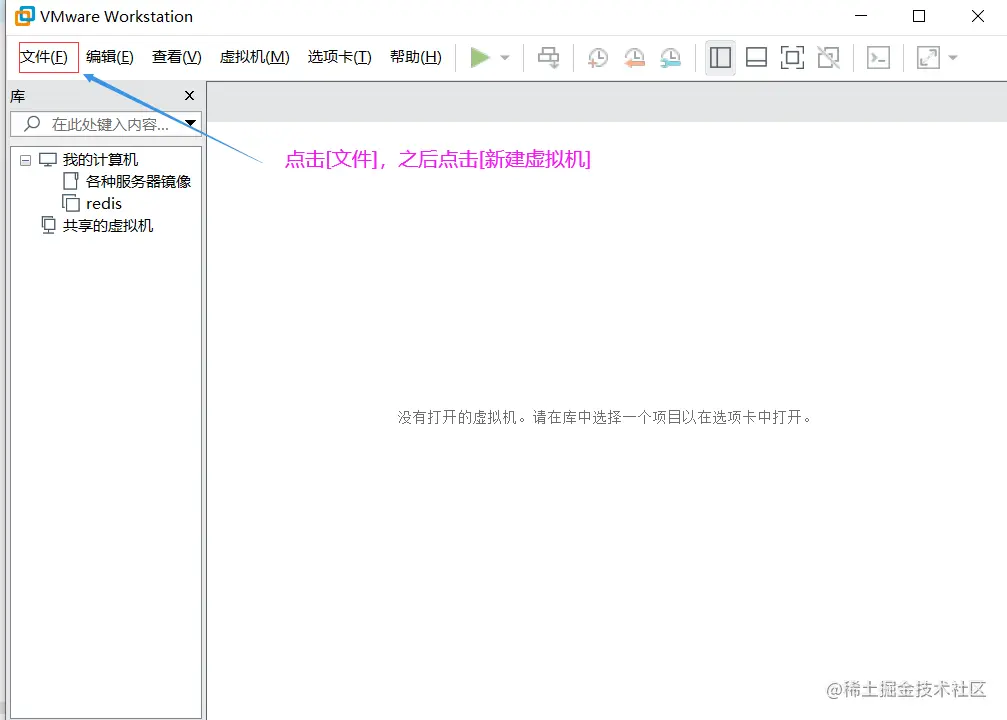The height and width of the screenshot is (720, 1007).
Task: Open the console view
Action: pyautogui.click(x=878, y=57)
